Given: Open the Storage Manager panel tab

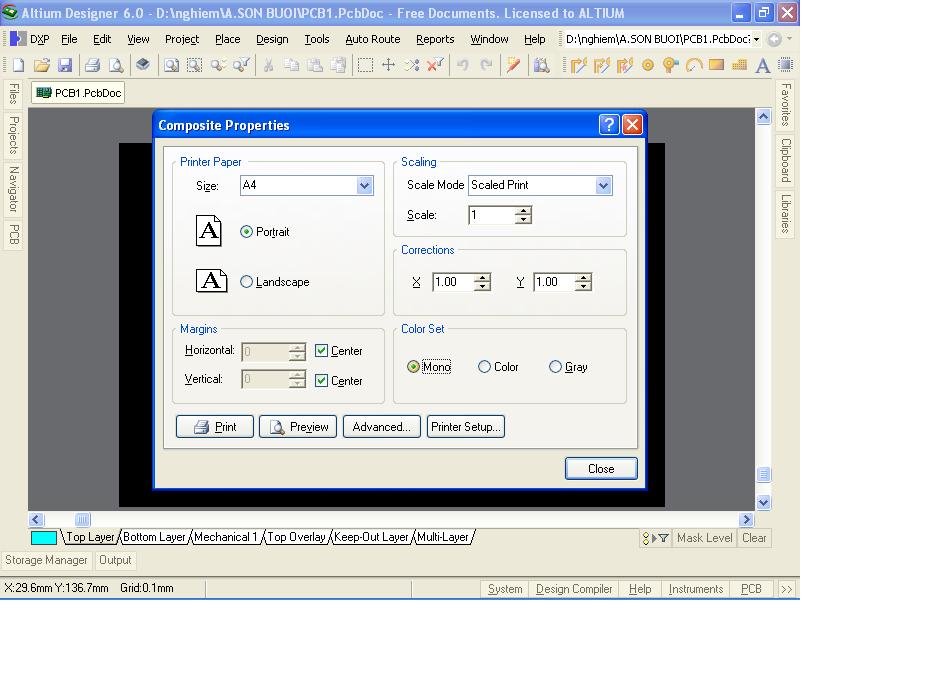Looking at the screenshot, I should coord(46,560).
